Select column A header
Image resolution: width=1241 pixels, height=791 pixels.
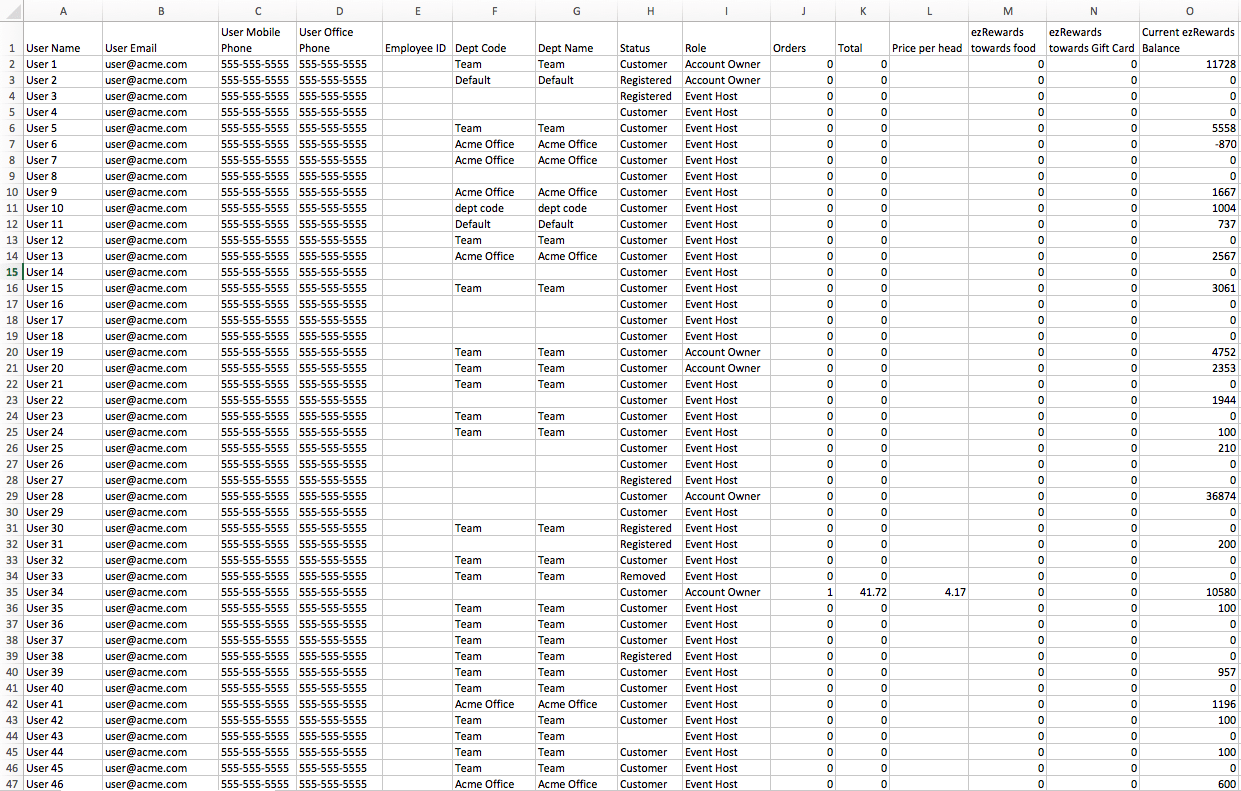[63, 11]
